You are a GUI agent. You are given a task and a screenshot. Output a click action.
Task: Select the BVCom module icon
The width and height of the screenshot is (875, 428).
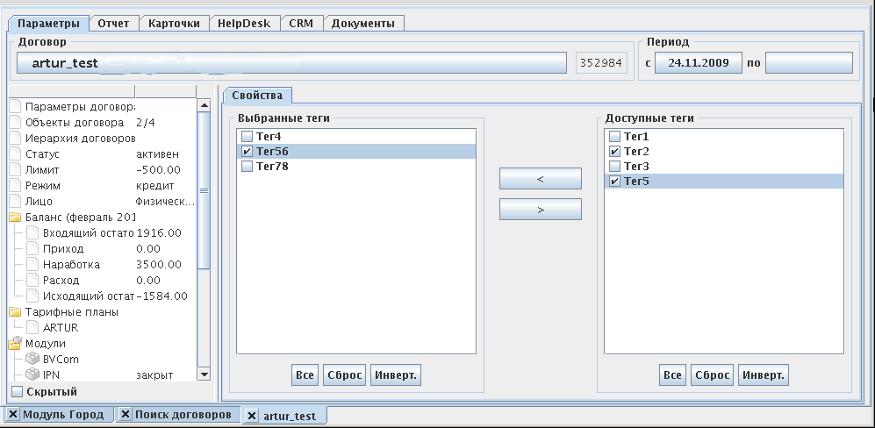(x=32, y=358)
